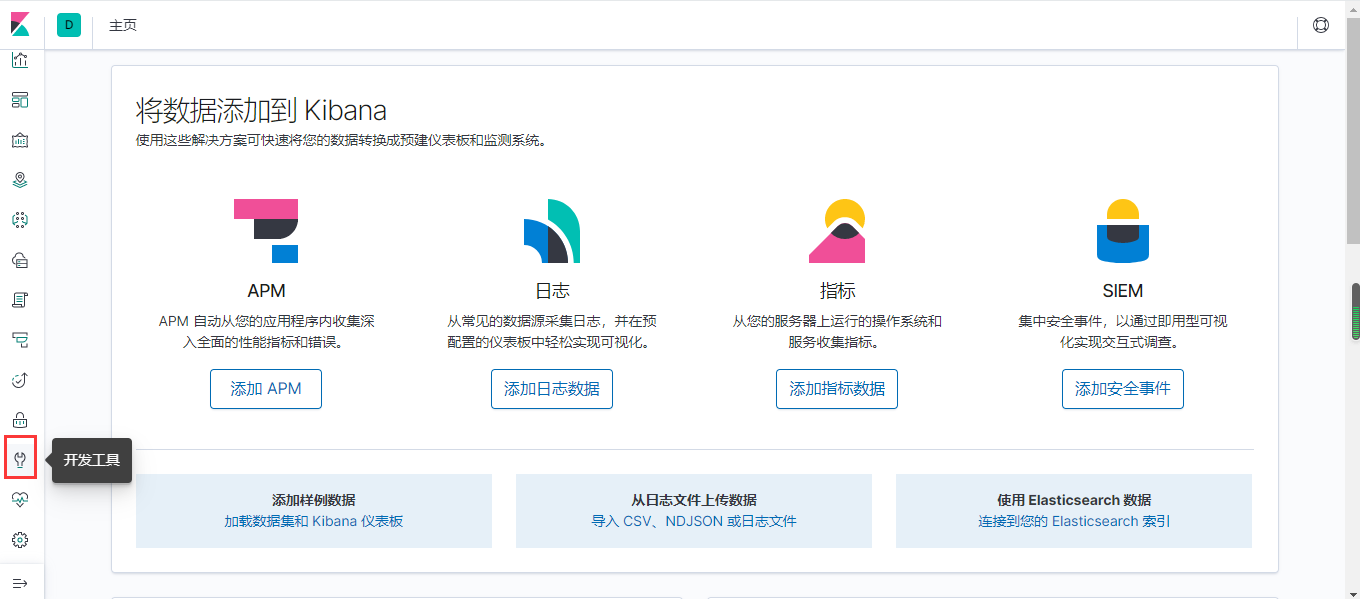Open 导入 CSV、NDJSON 或日志文件 link
This screenshot has height=599, width=1360.
[x=694, y=521]
